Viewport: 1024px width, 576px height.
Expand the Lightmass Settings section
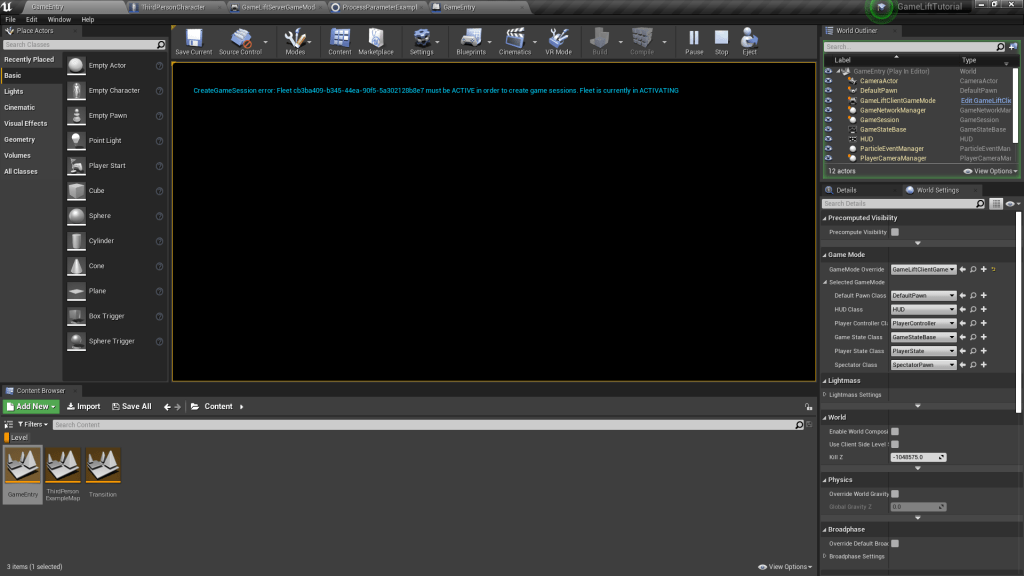[x=826, y=395]
